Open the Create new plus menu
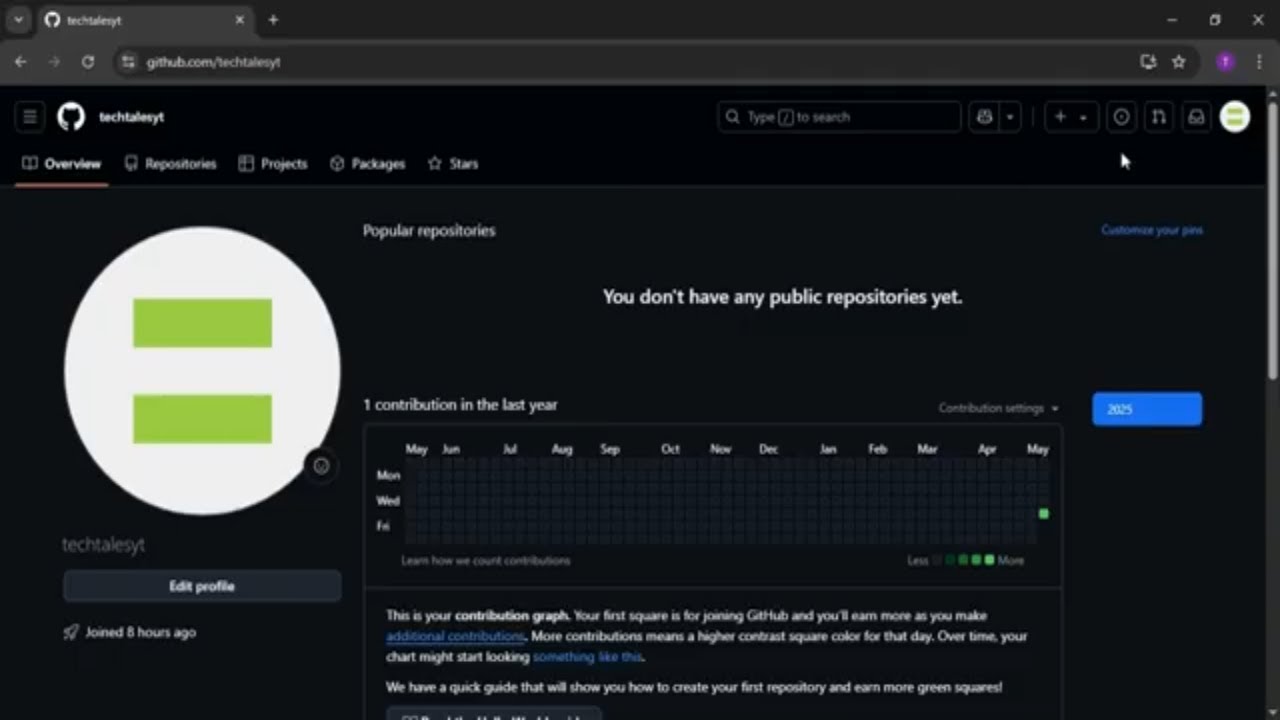Image resolution: width=1280 pixels, height=720 pixels. (1071, 117)
